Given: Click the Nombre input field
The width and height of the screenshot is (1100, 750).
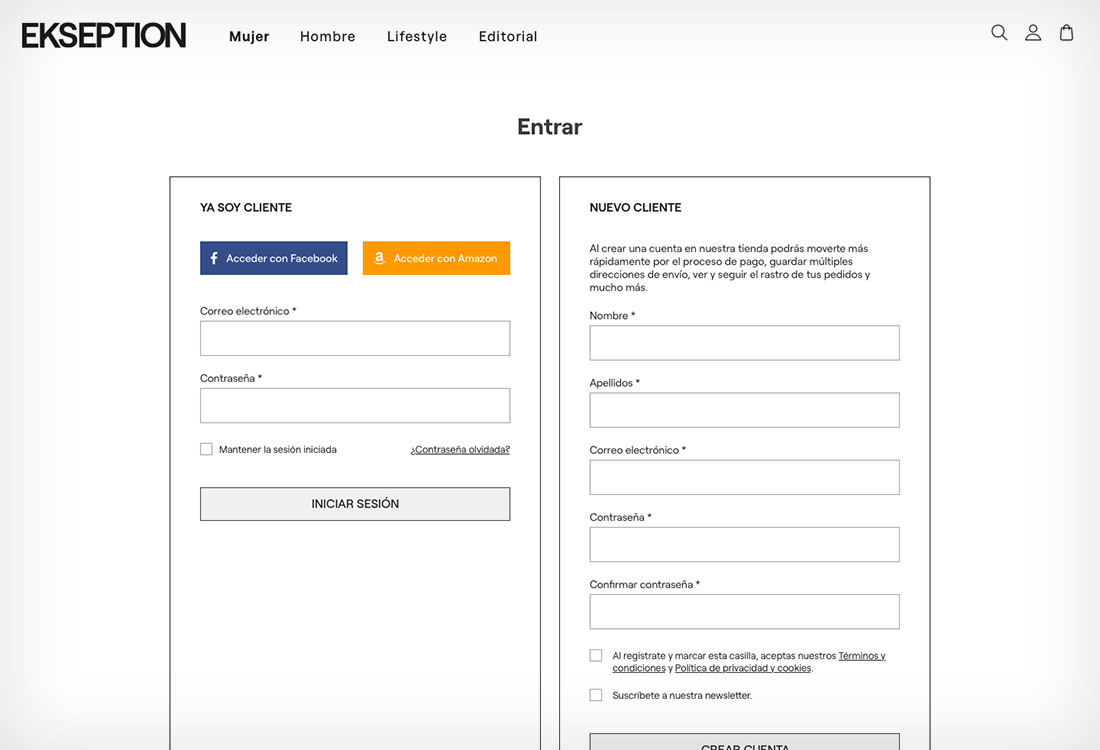Looking at the screenshot, I should point(745,343).
